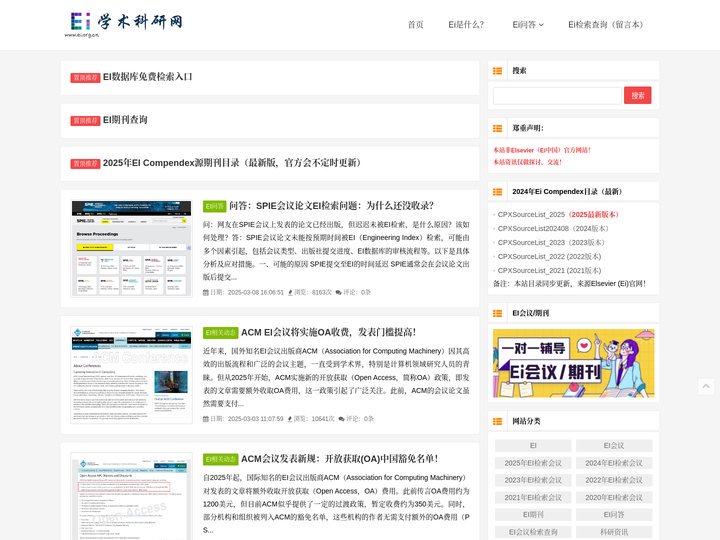Open the EI数据库免费检索入口 post
Screen dimensions: 720x540
pos(147,77)
